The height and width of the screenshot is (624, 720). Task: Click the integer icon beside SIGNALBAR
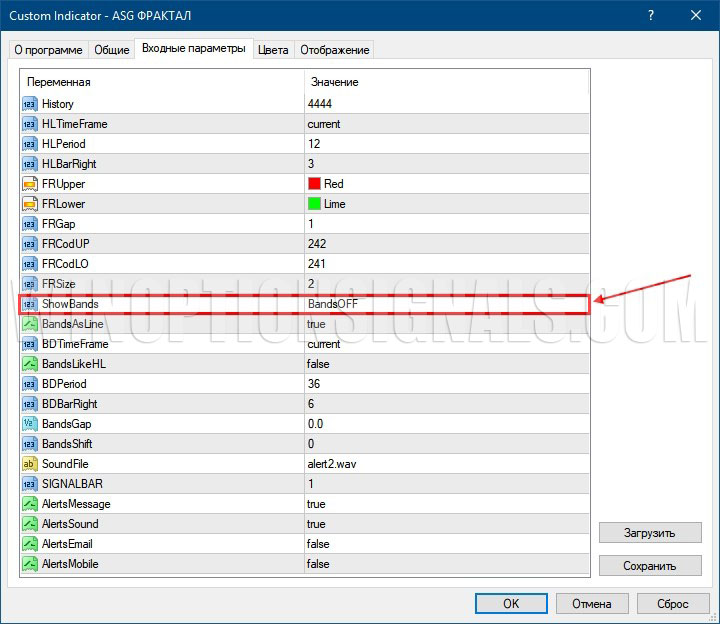[x=30, y=484]
